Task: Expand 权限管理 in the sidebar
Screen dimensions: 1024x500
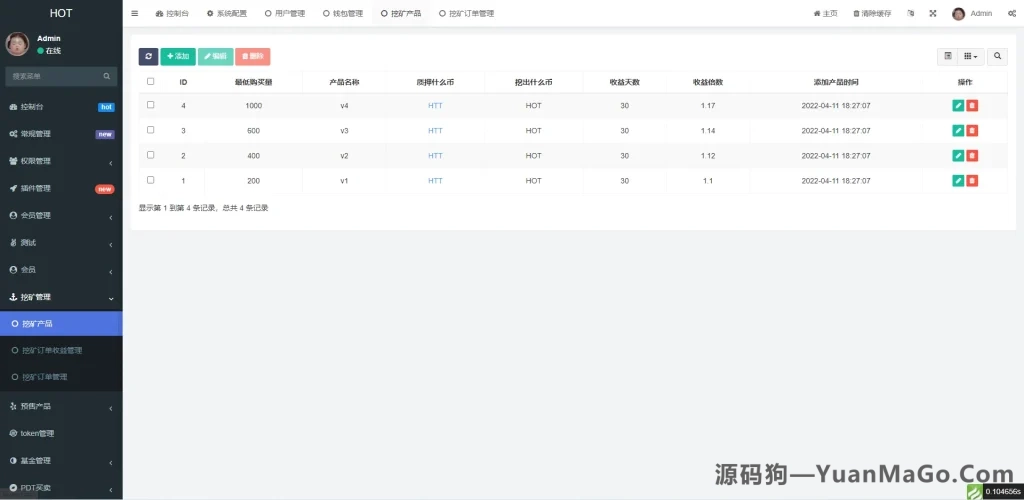Action: (61, 161)
